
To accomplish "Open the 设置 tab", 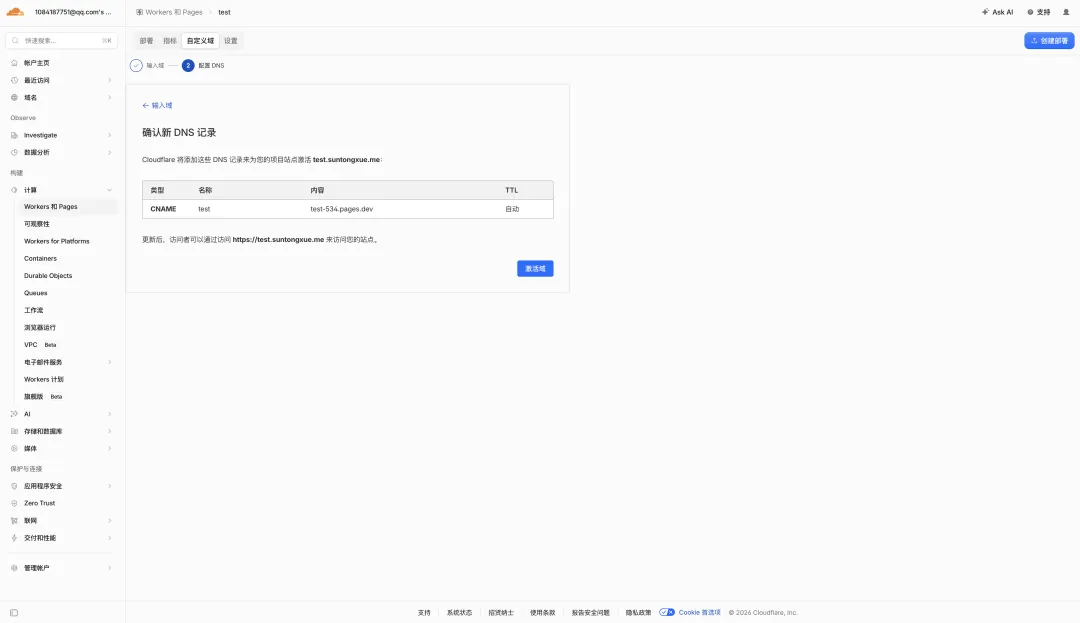I will pos(231,41).
